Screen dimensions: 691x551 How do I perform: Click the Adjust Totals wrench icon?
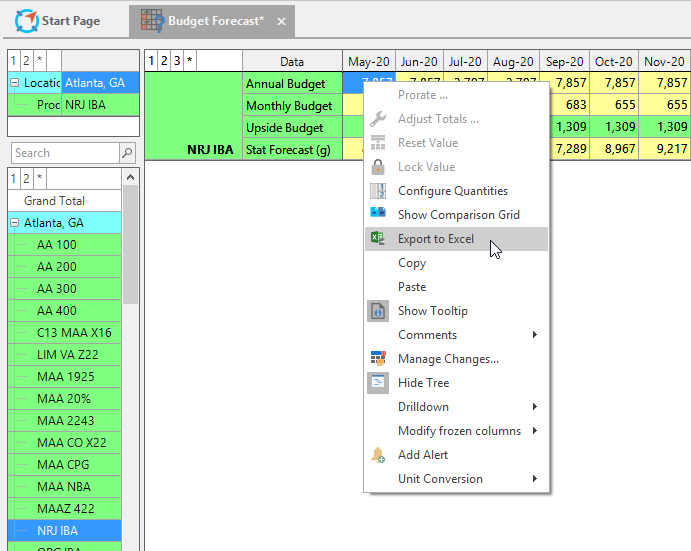[378, 119]
